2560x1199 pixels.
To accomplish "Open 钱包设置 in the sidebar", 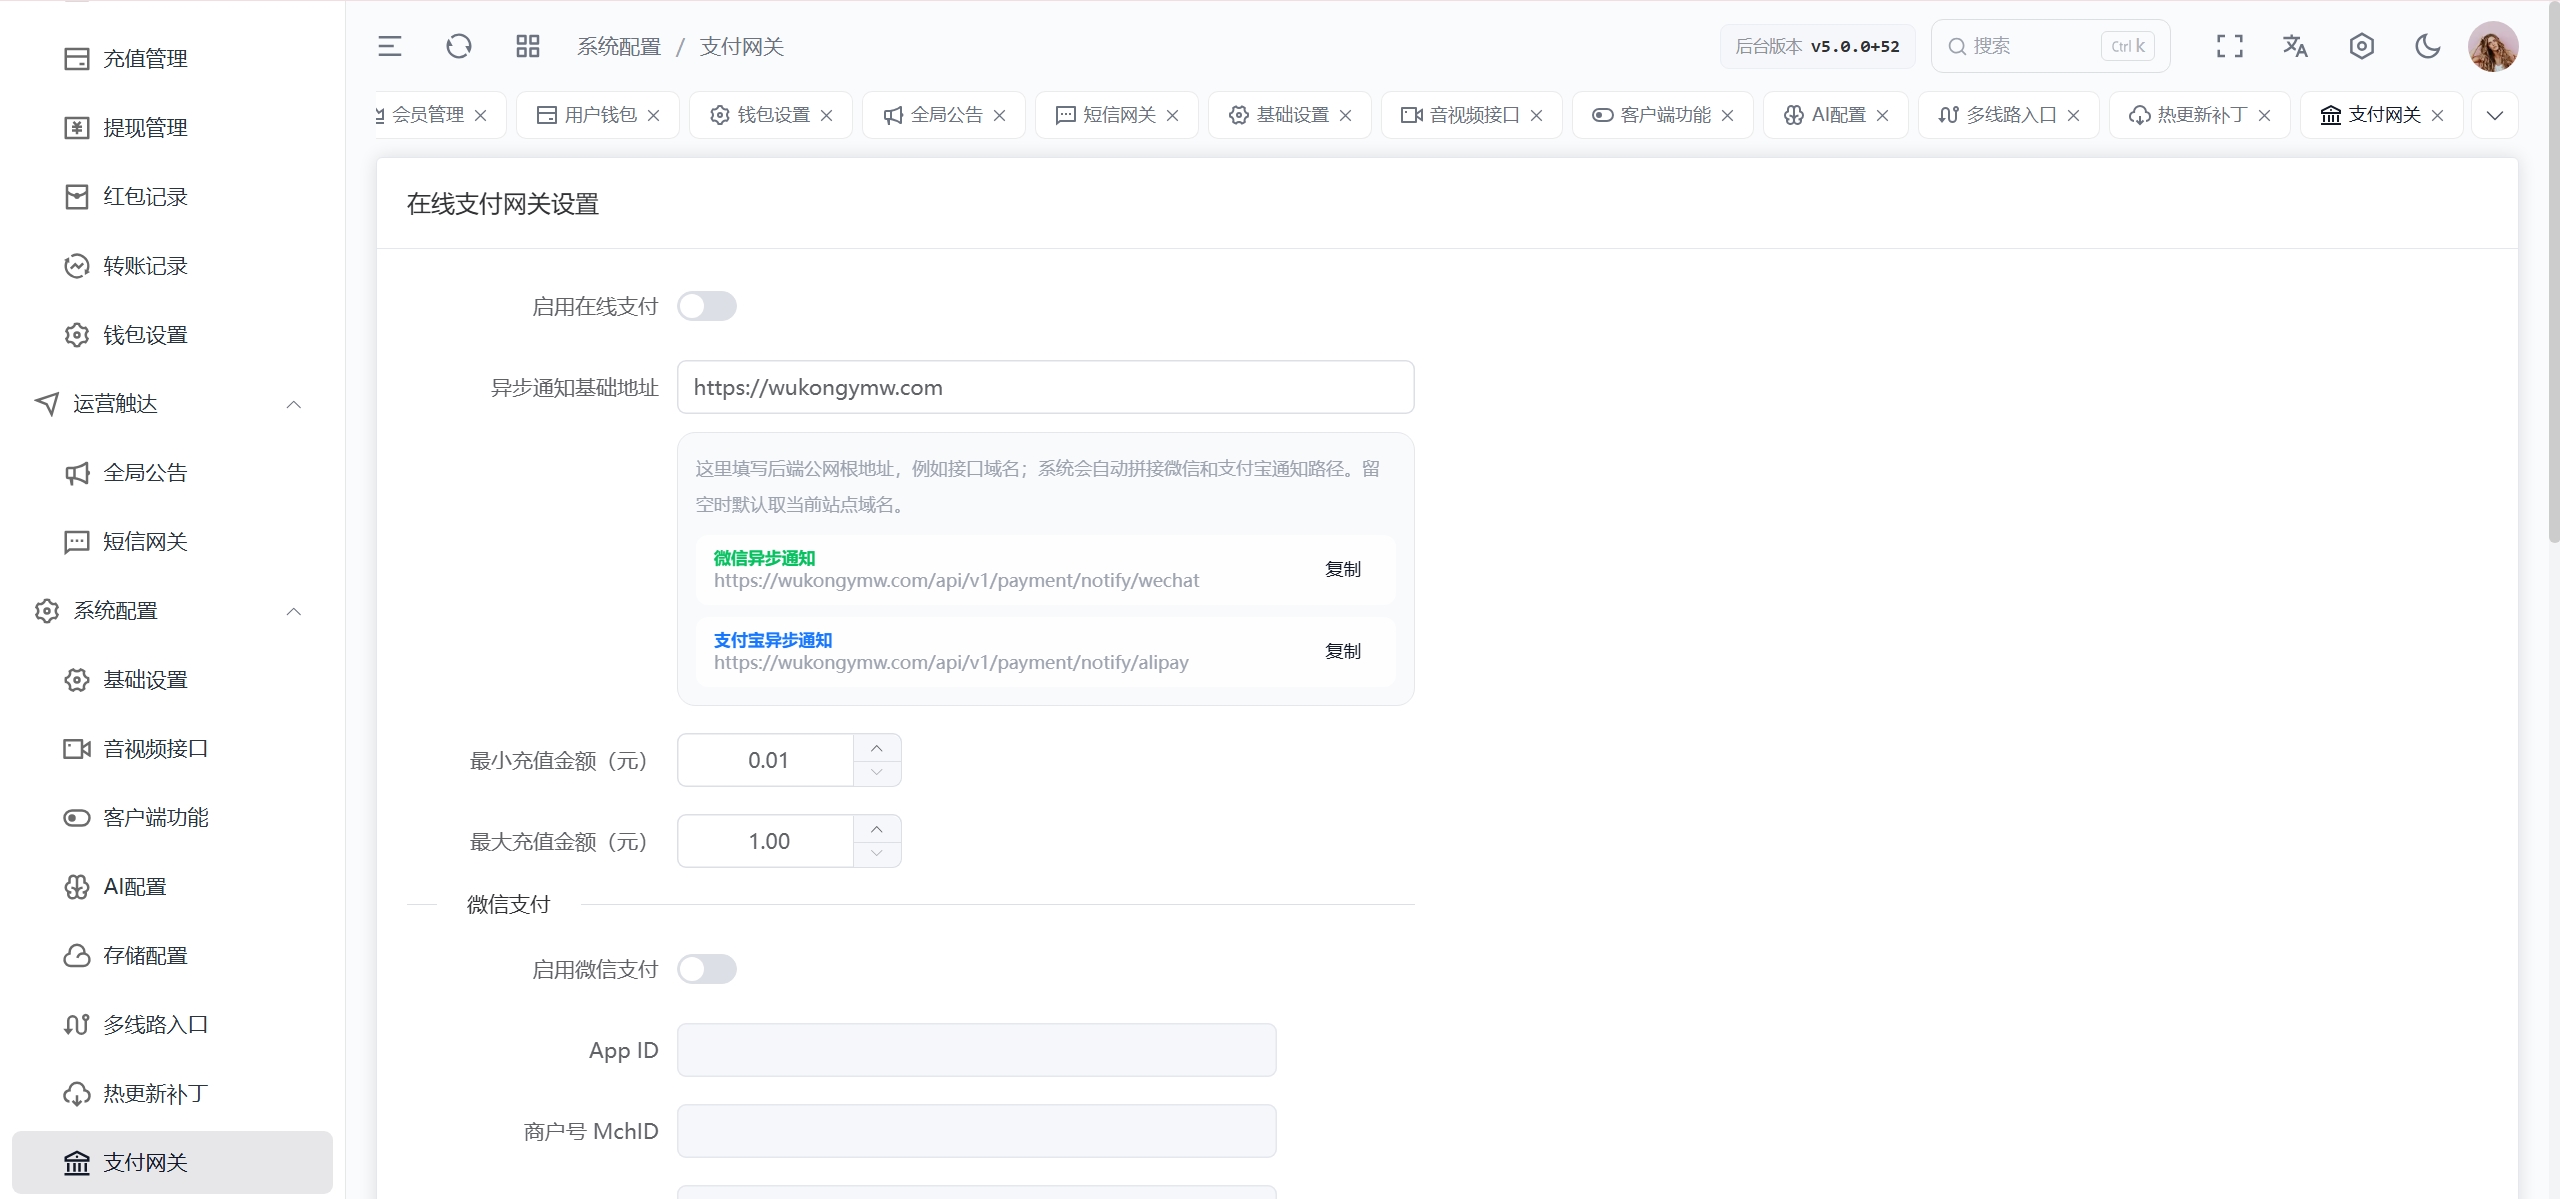I will 172,335.
